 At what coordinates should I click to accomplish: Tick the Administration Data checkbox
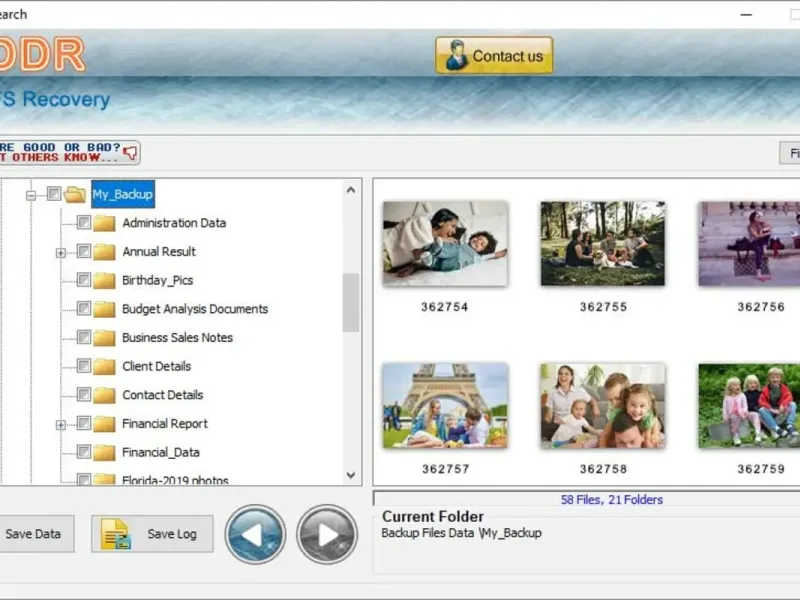click(84, 222)
